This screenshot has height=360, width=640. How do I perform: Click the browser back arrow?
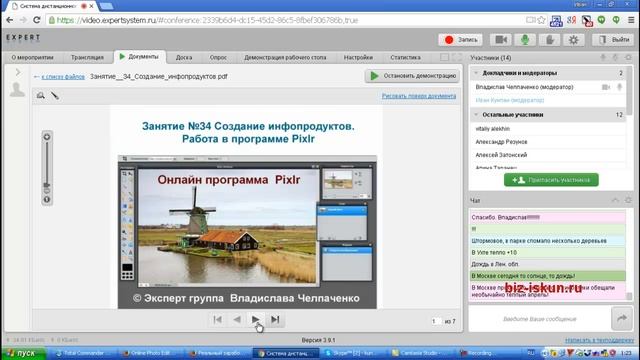pyautogui.click(x=9, y=20)
